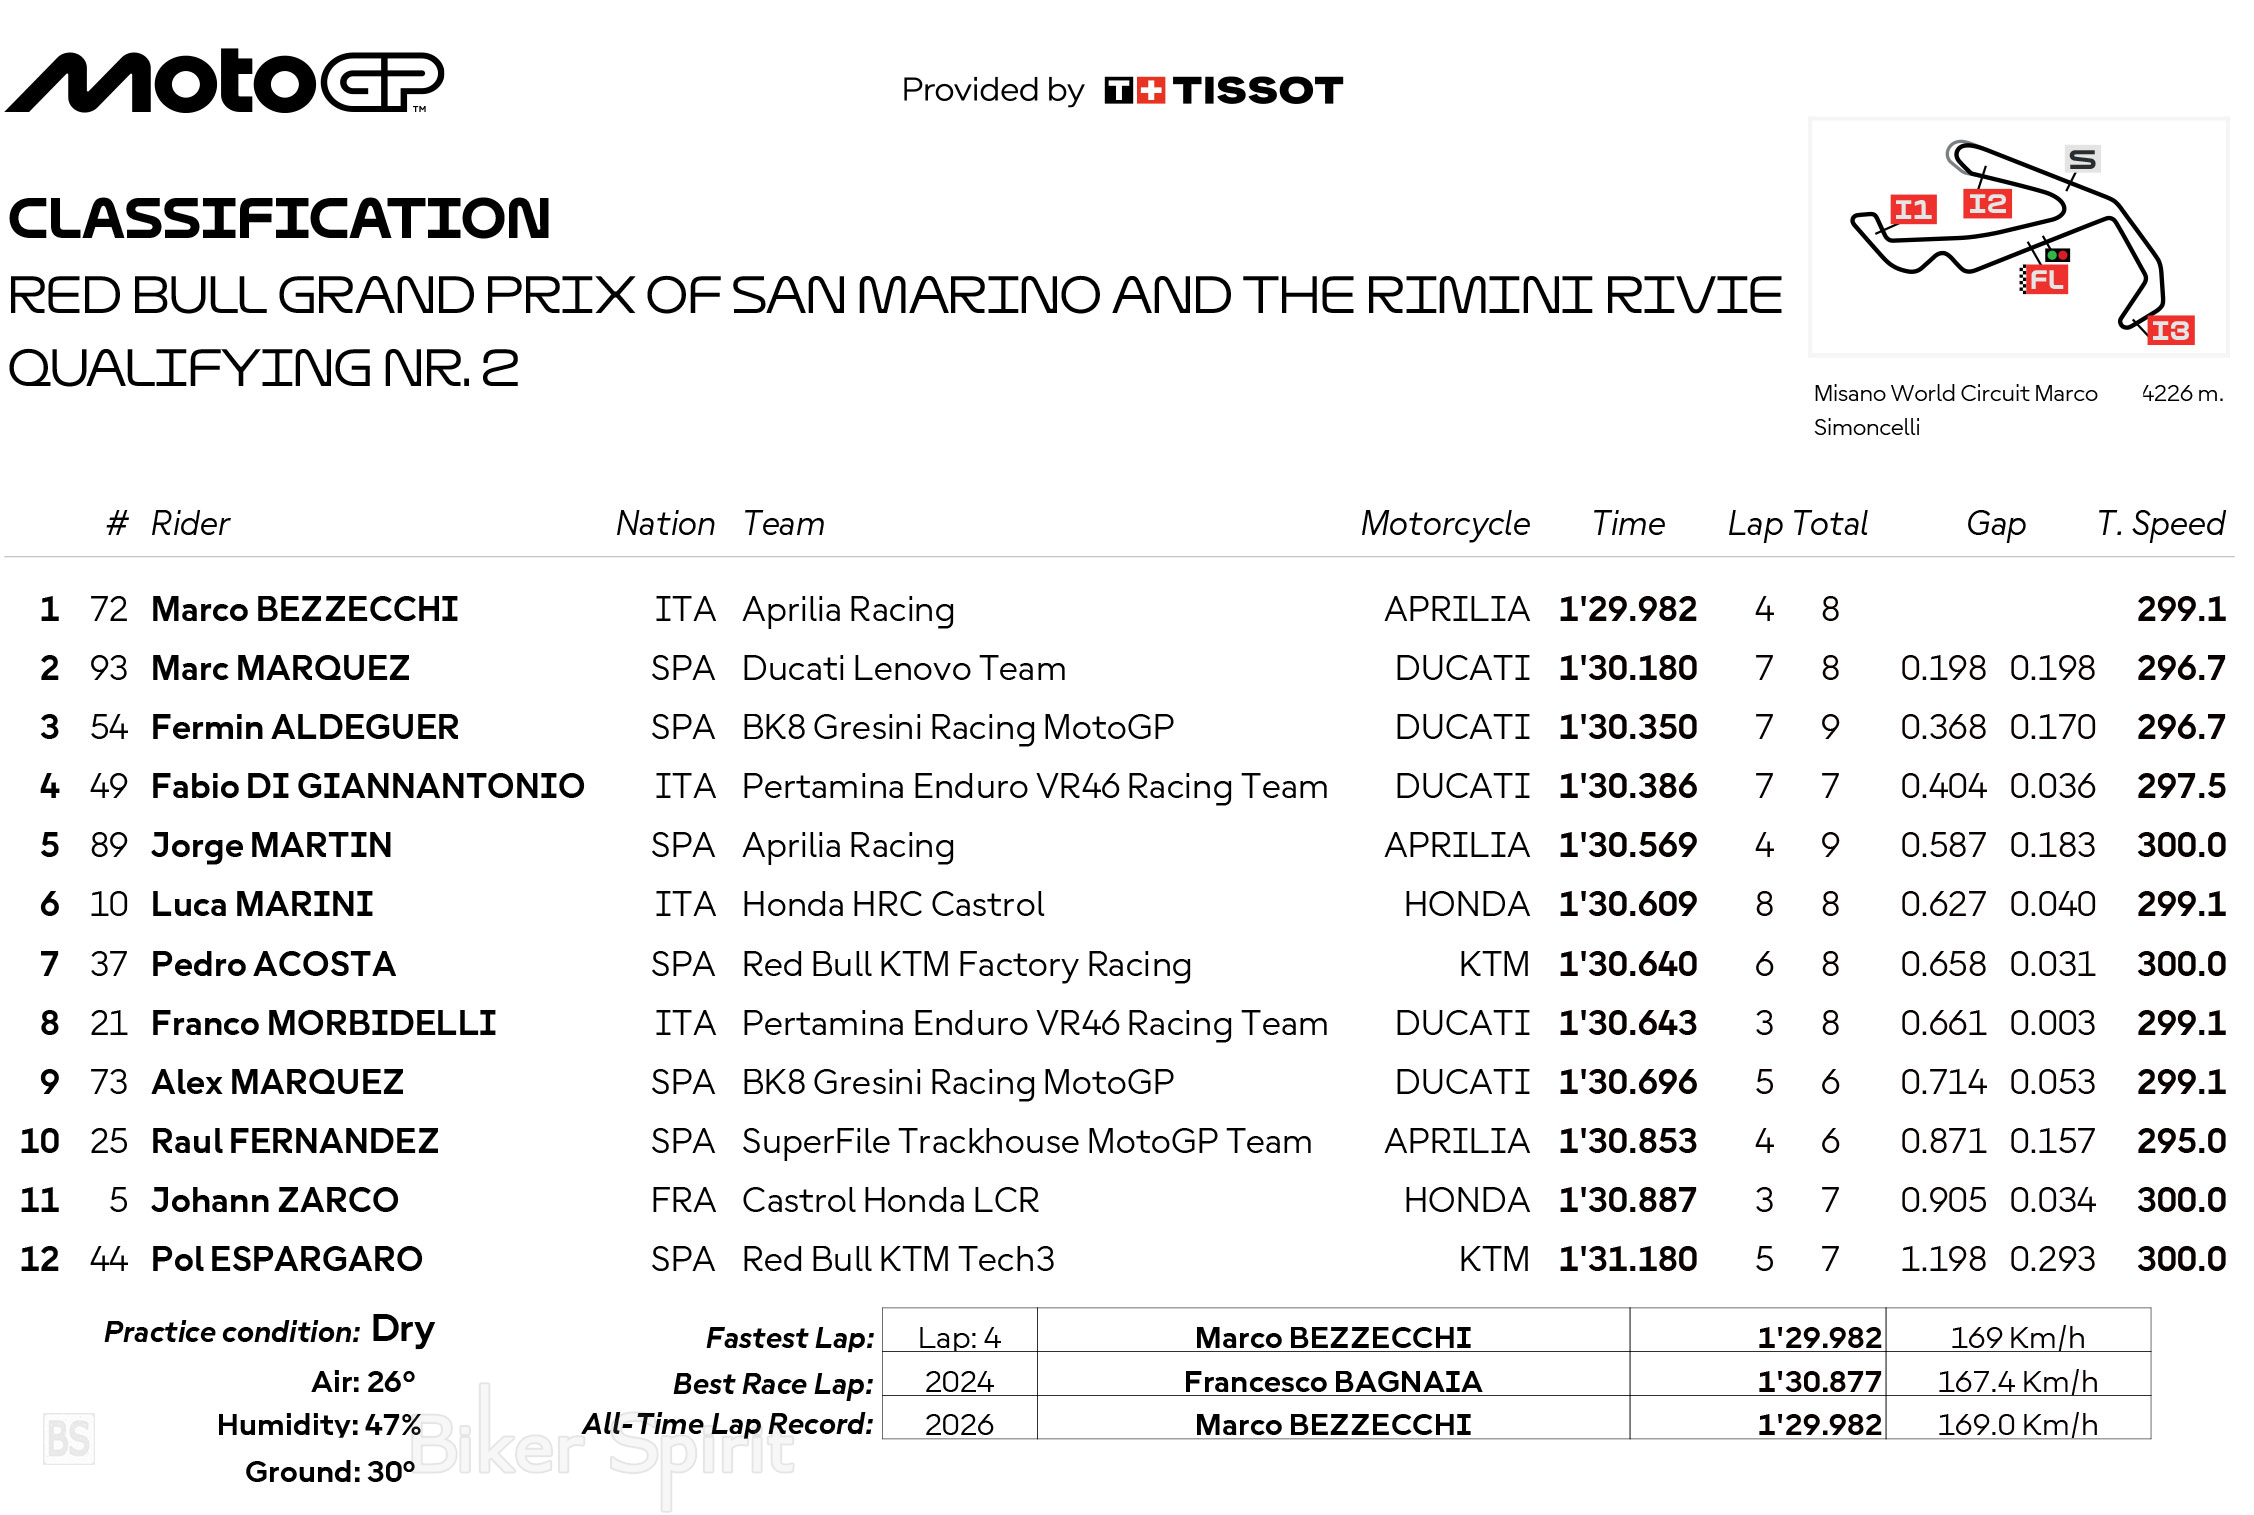Screen dimensions: 2254x1515
Task: Click the Motorcycle column header
Action: point(1445,523)
